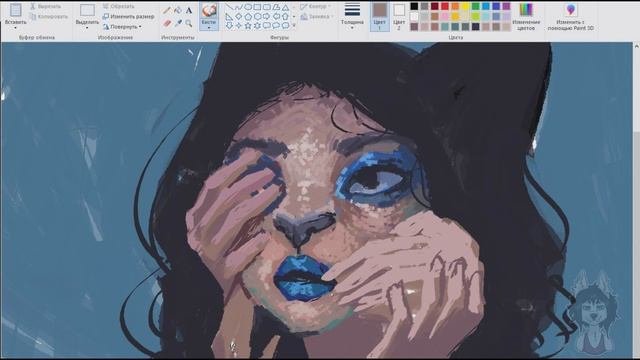Image resolution: width=640 pixels, height=360 pixels.
Task: Open Изменение цветов (Edit colors)
Action: click(x=526, y=16)
